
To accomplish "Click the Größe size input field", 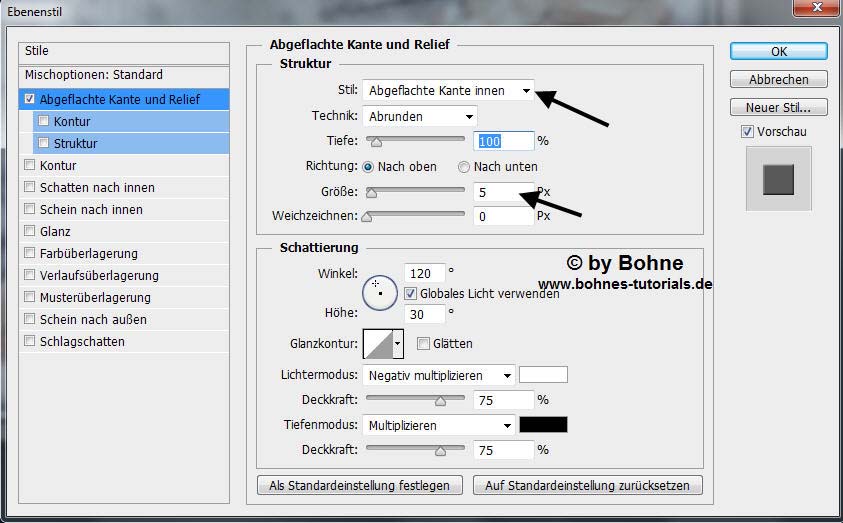I will click(x=503, y=191).
